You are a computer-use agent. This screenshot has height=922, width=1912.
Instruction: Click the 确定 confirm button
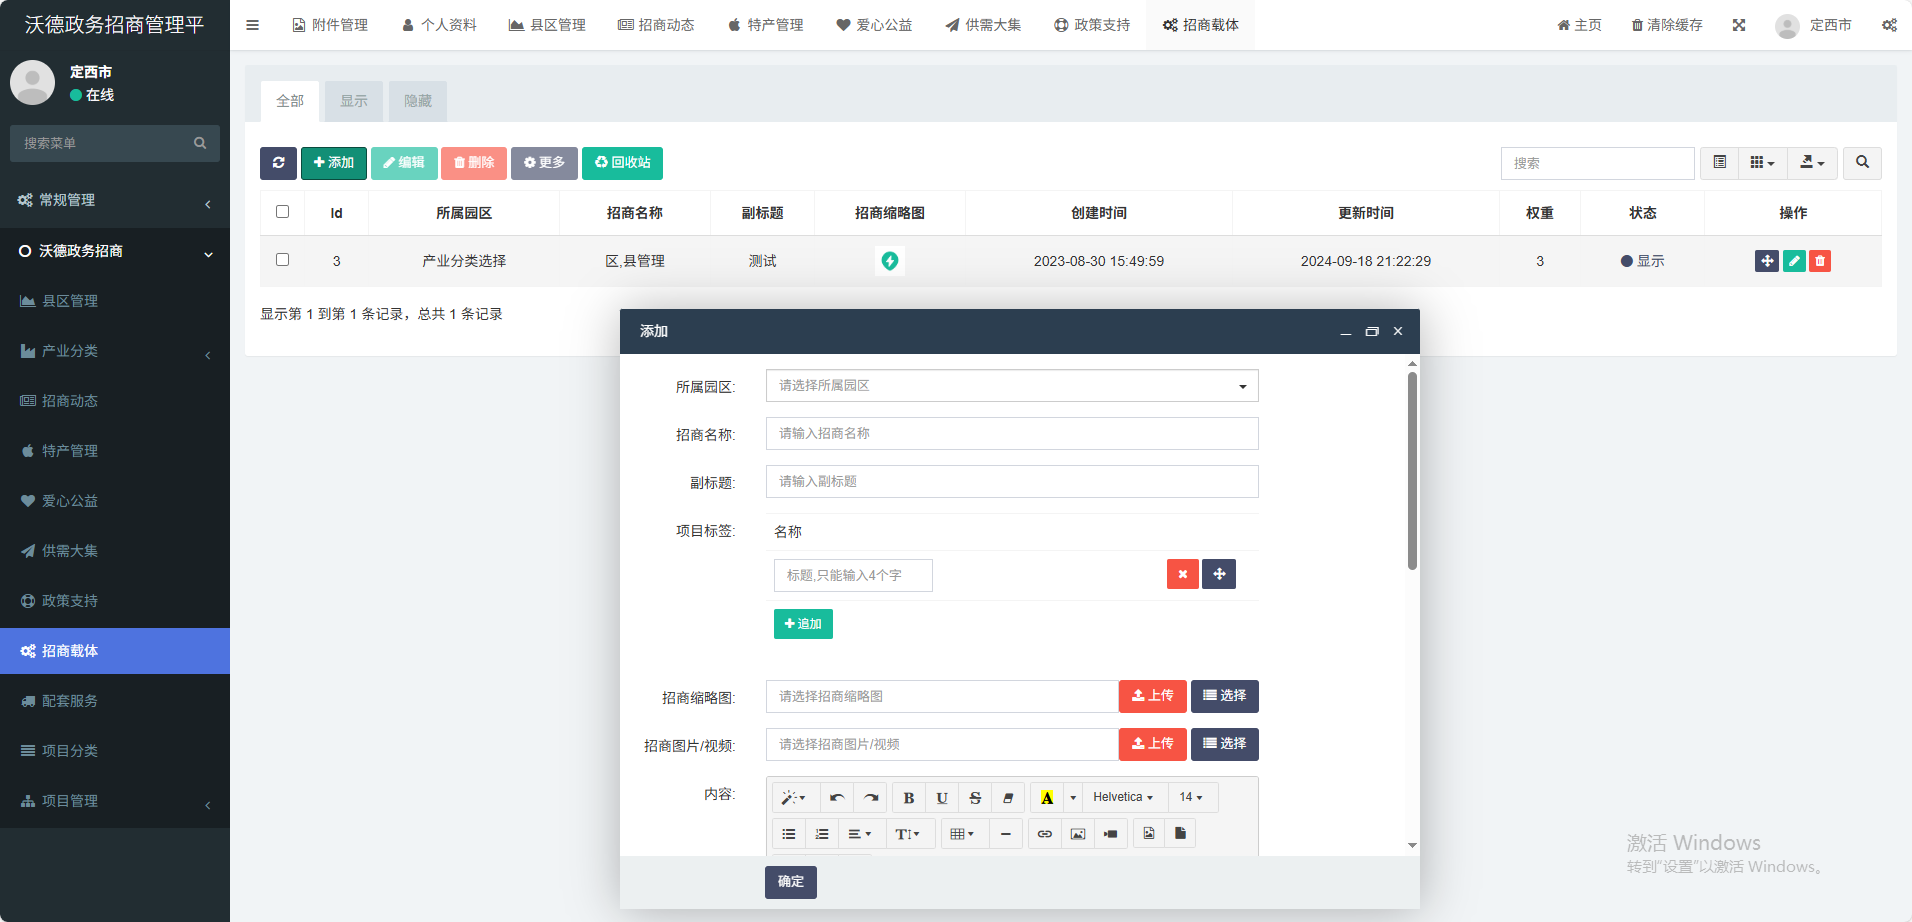(790, 882)
